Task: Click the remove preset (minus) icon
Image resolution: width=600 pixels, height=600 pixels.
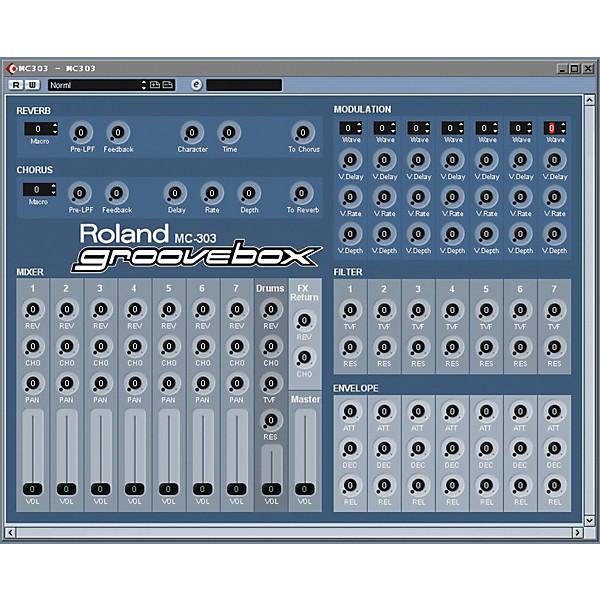Action: (x=168, y=85)
